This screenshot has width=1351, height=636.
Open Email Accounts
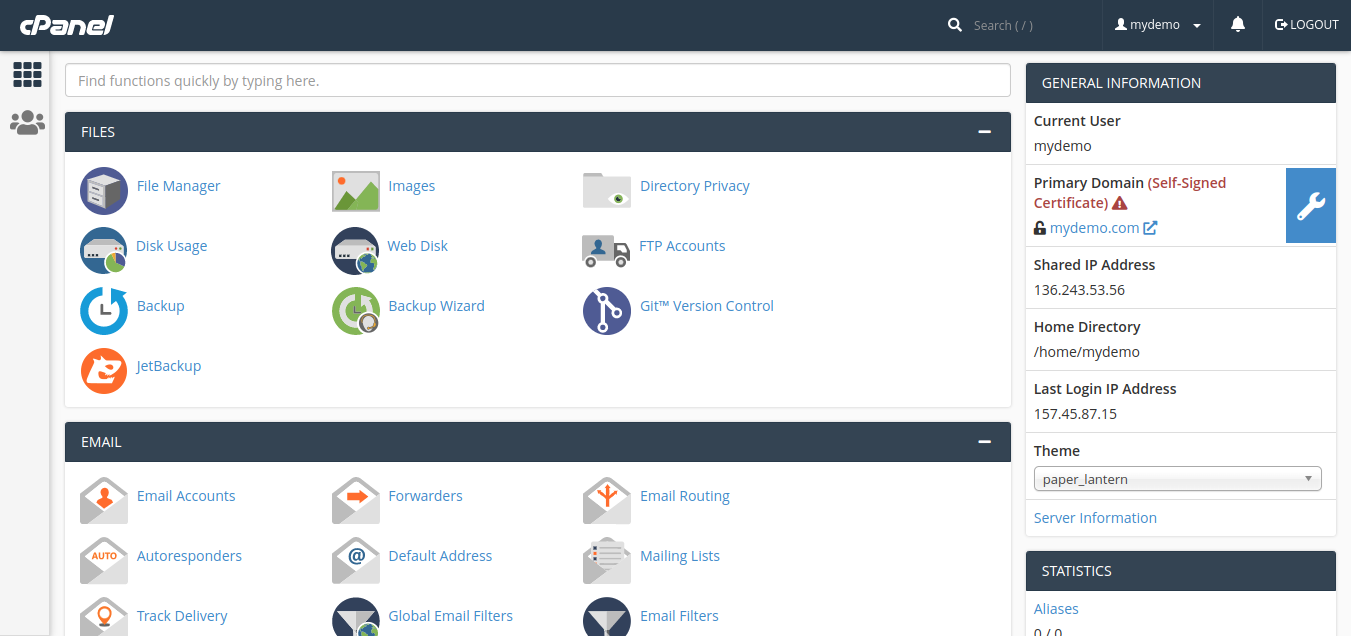(x=186, y=496)
